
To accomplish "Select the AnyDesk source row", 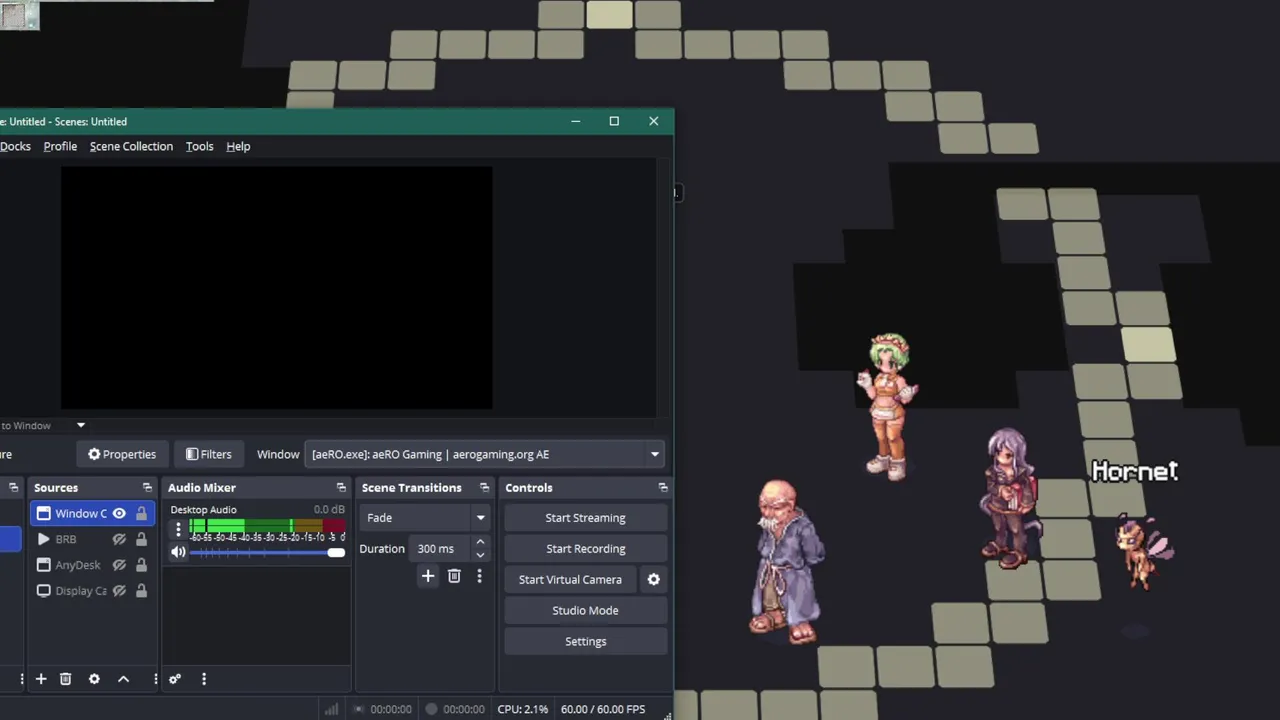I will pos(92,565).
